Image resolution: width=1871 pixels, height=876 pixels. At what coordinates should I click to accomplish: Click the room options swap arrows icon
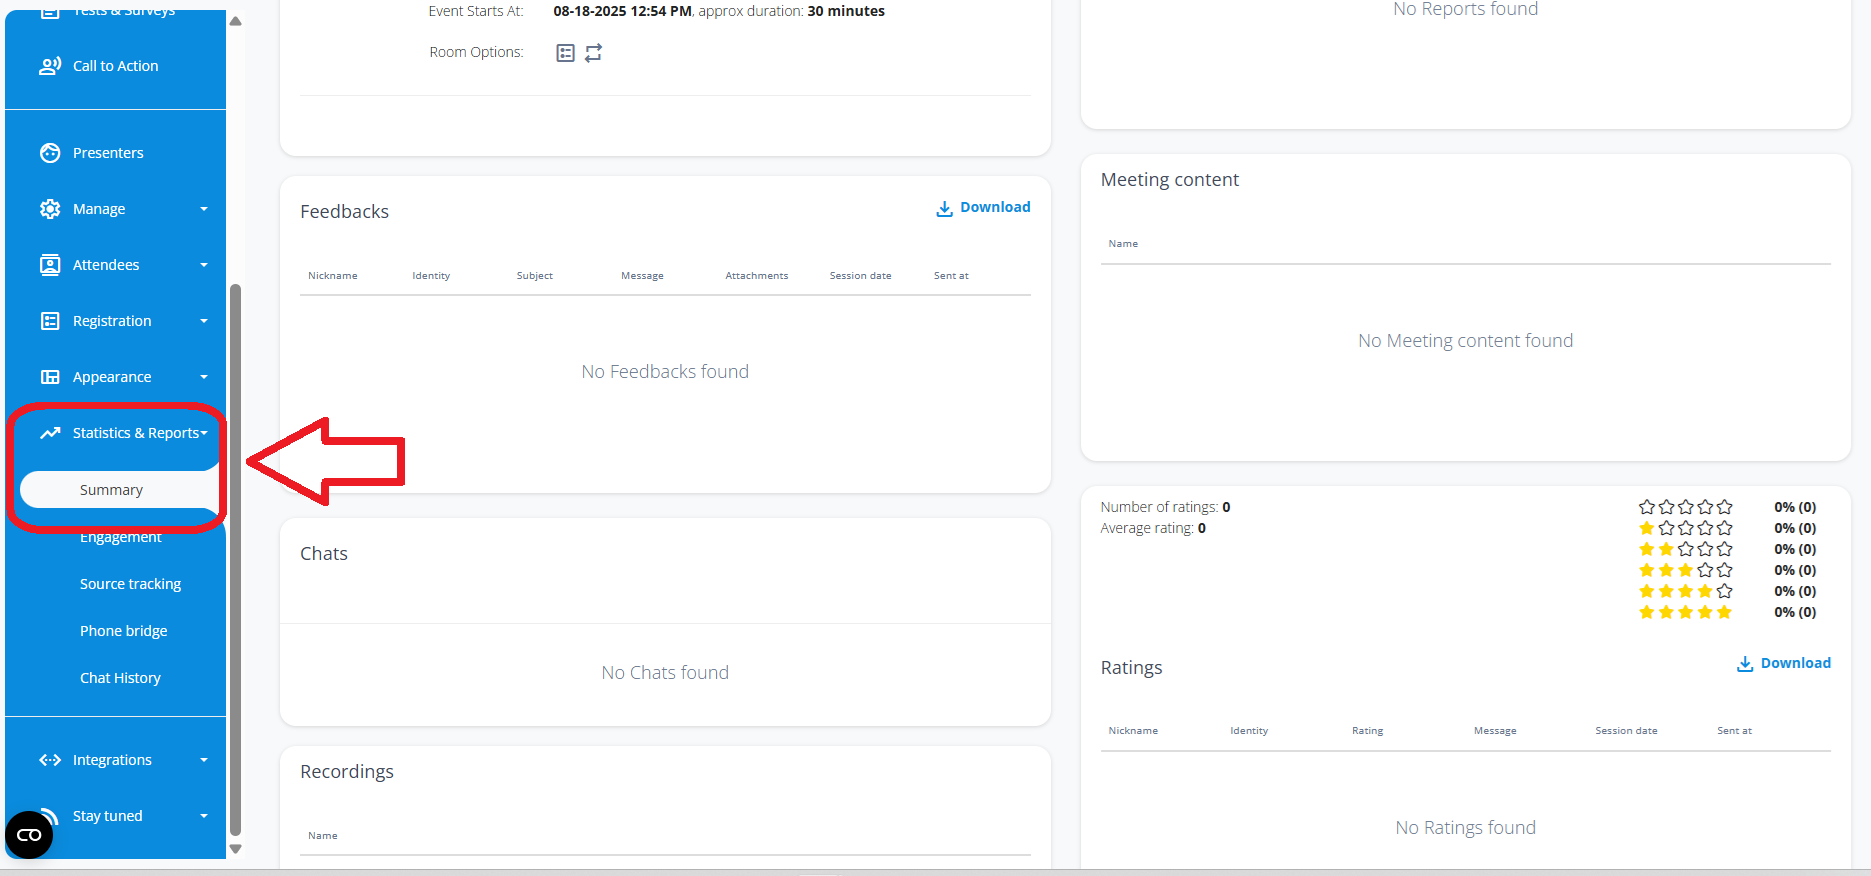pyautogui.click(x=594, y=53)
